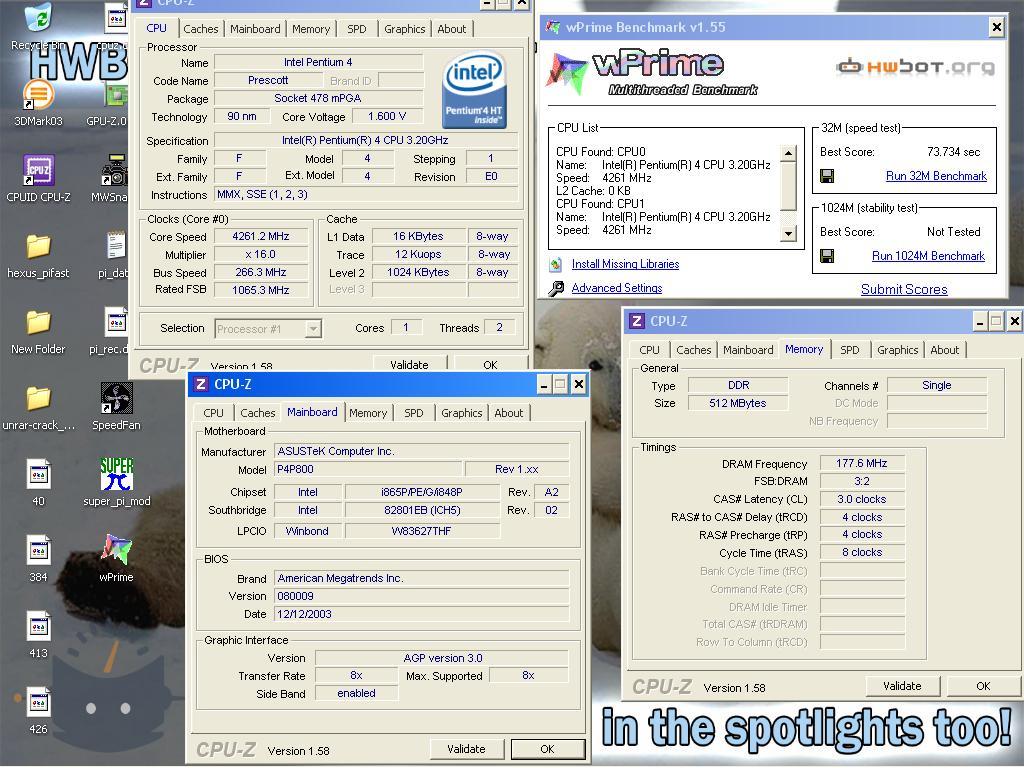Click the FSB:DRAM 3:2 value
Viewport: 1024px width, 768px height.
pos(861,481)
